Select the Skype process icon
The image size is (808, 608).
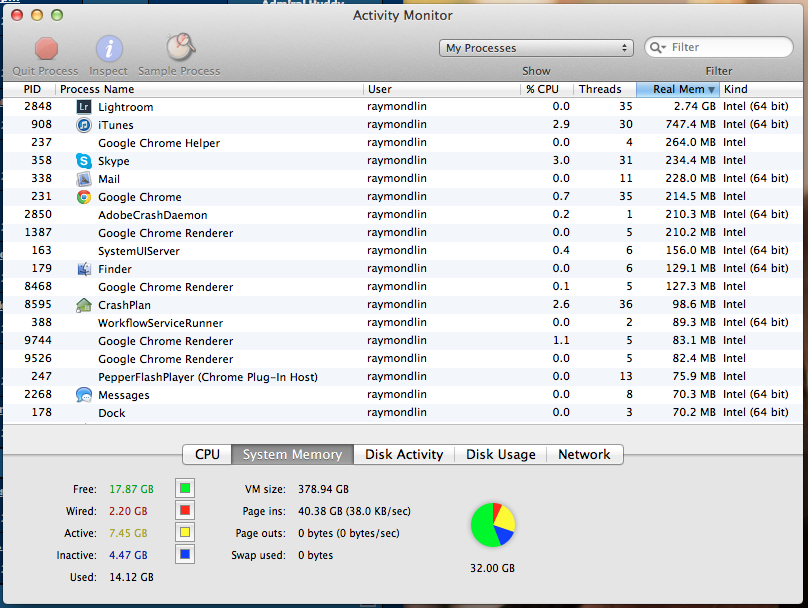click(x=84, y=161)
